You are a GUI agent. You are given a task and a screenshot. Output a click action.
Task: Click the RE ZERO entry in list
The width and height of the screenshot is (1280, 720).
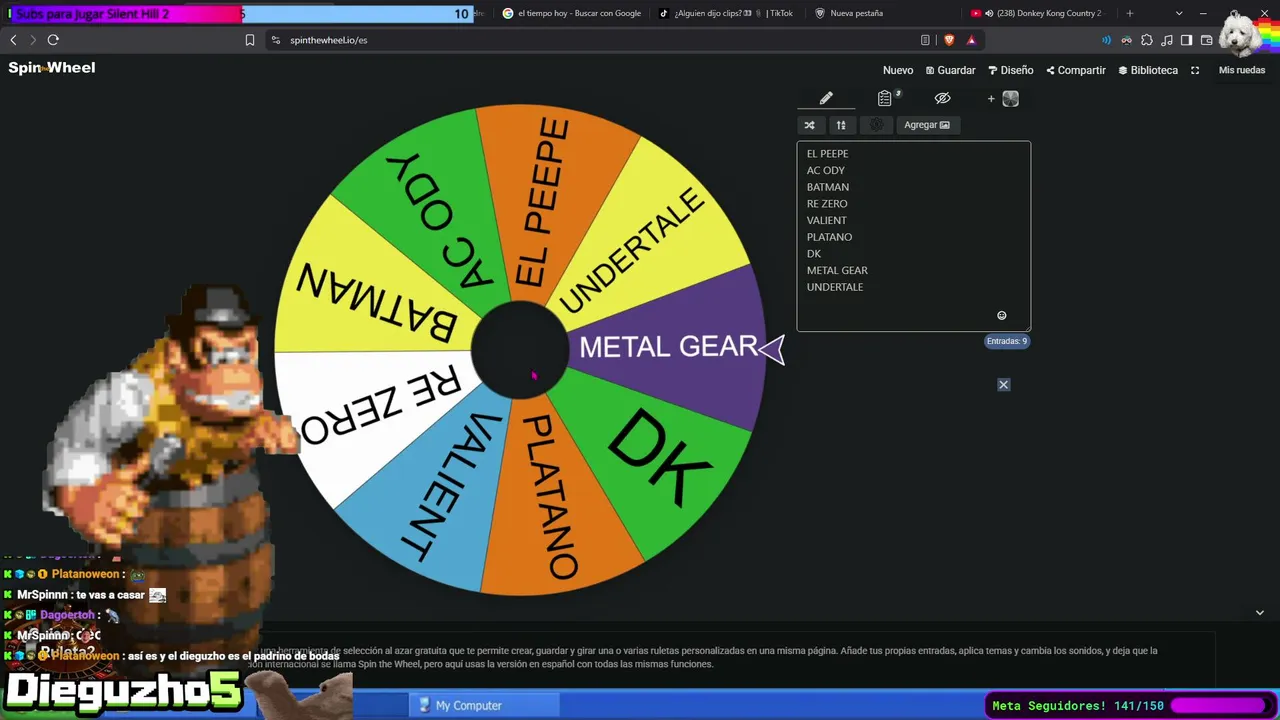click(x=827, y=204)
